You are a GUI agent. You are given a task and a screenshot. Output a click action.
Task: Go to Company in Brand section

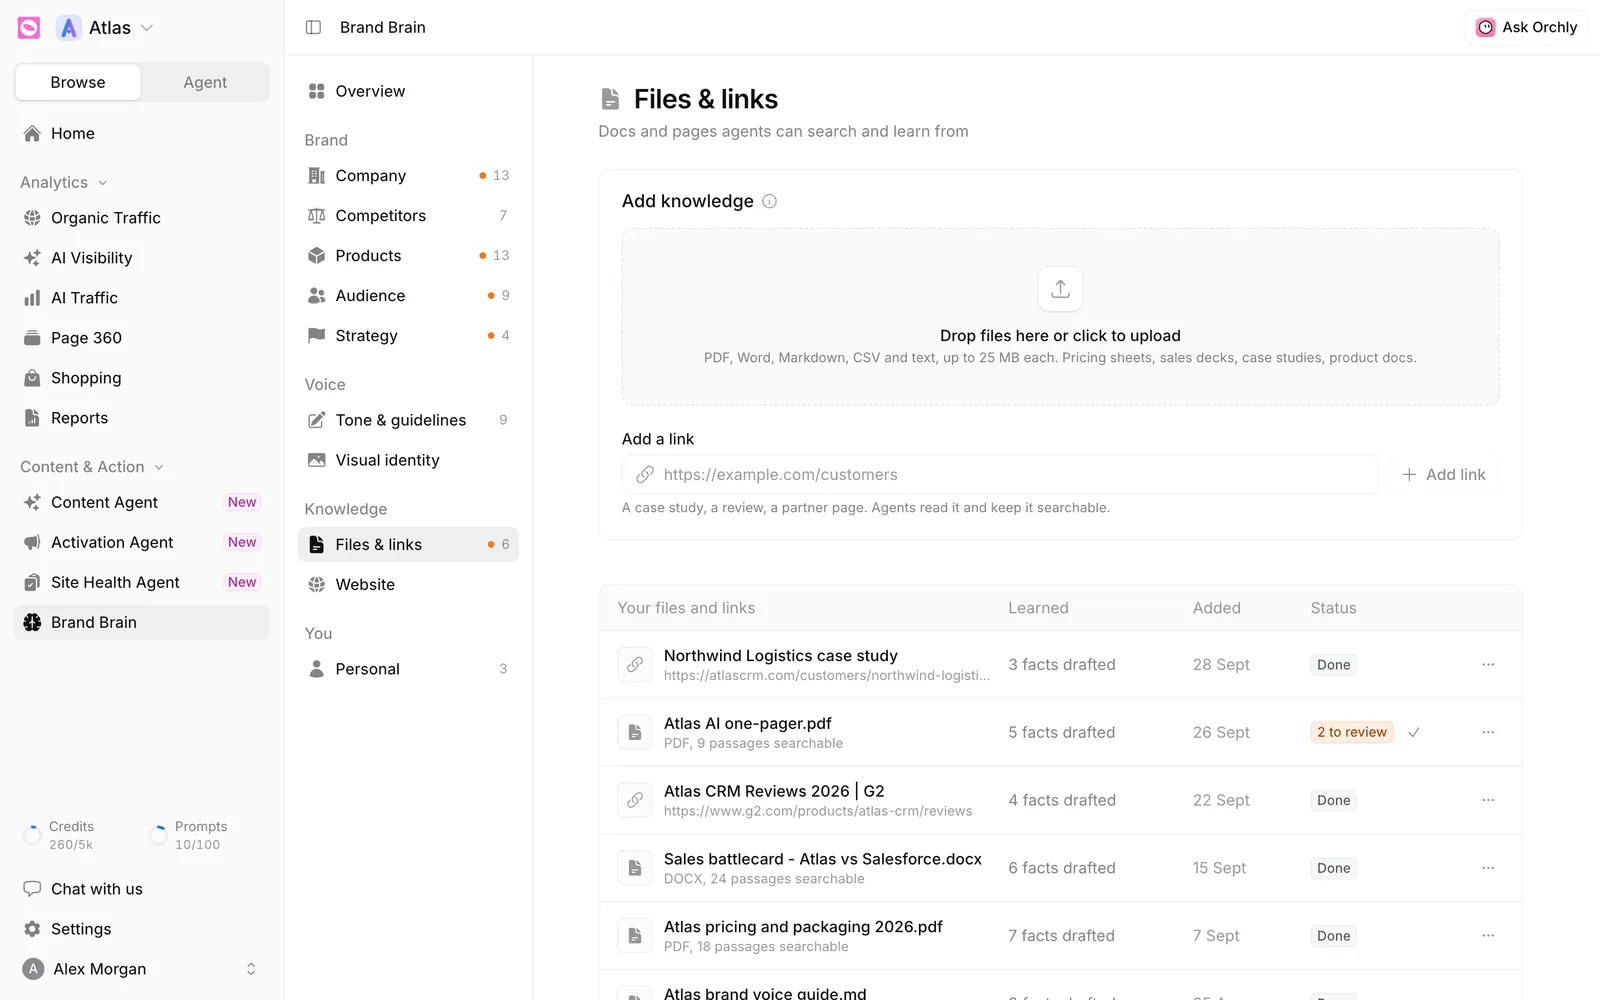click(x=408, y=176)
